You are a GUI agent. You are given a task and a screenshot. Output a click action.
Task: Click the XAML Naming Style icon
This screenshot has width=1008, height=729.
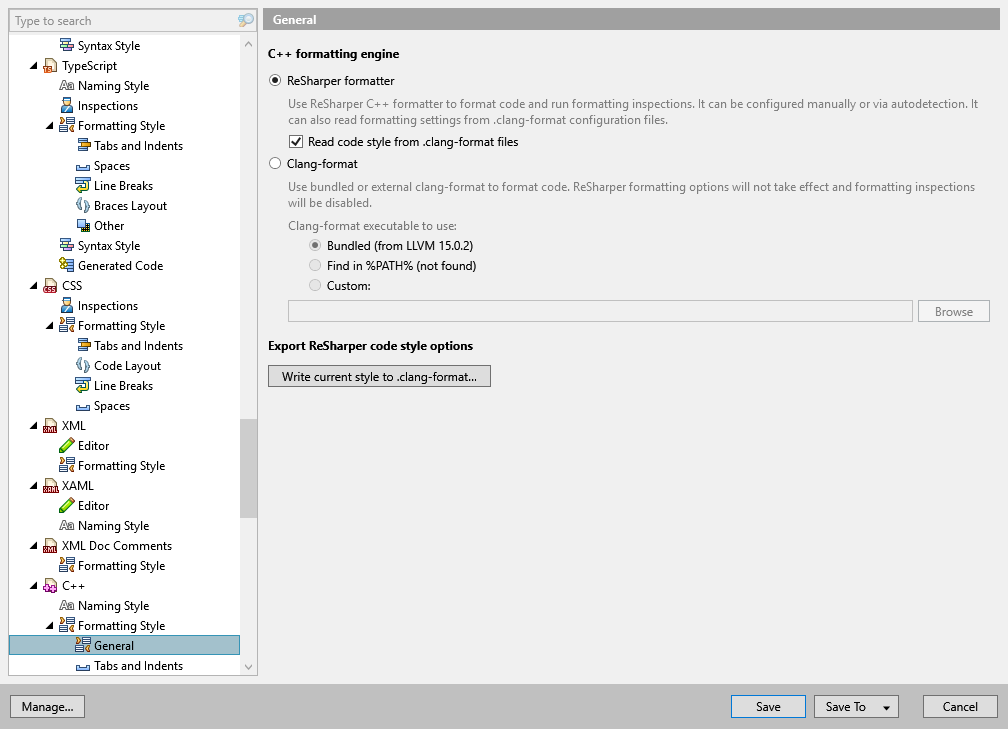(66, 526)
